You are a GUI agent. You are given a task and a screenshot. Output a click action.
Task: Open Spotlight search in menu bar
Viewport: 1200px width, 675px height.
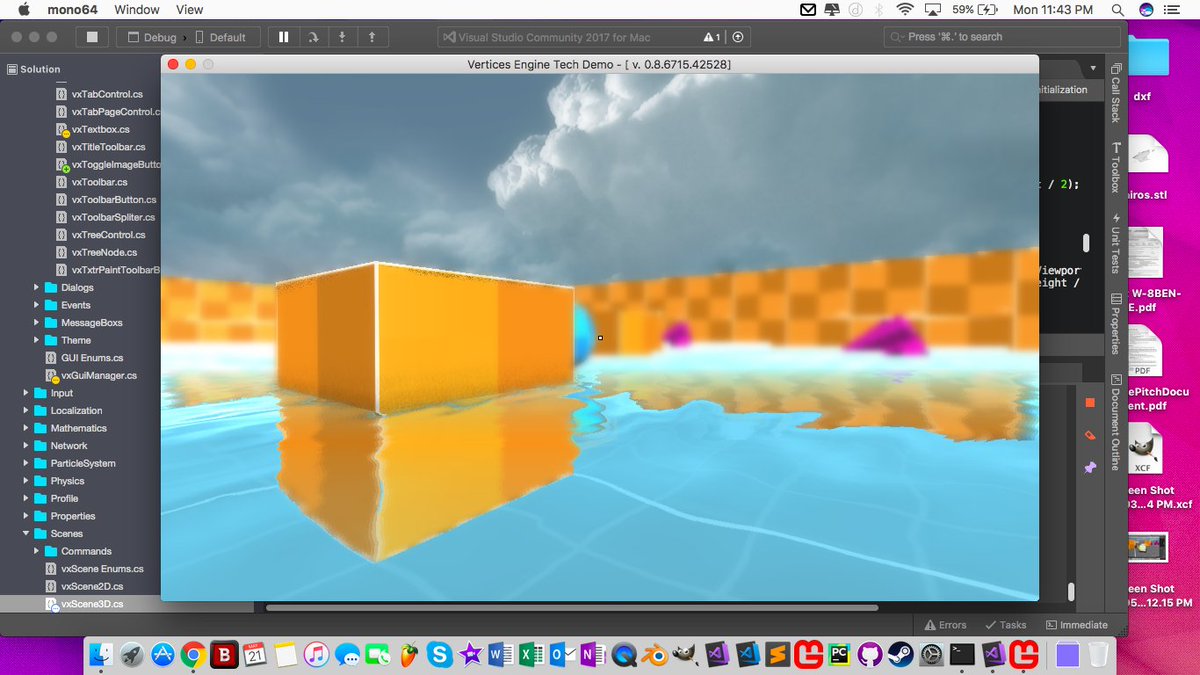click(1117, 9)
